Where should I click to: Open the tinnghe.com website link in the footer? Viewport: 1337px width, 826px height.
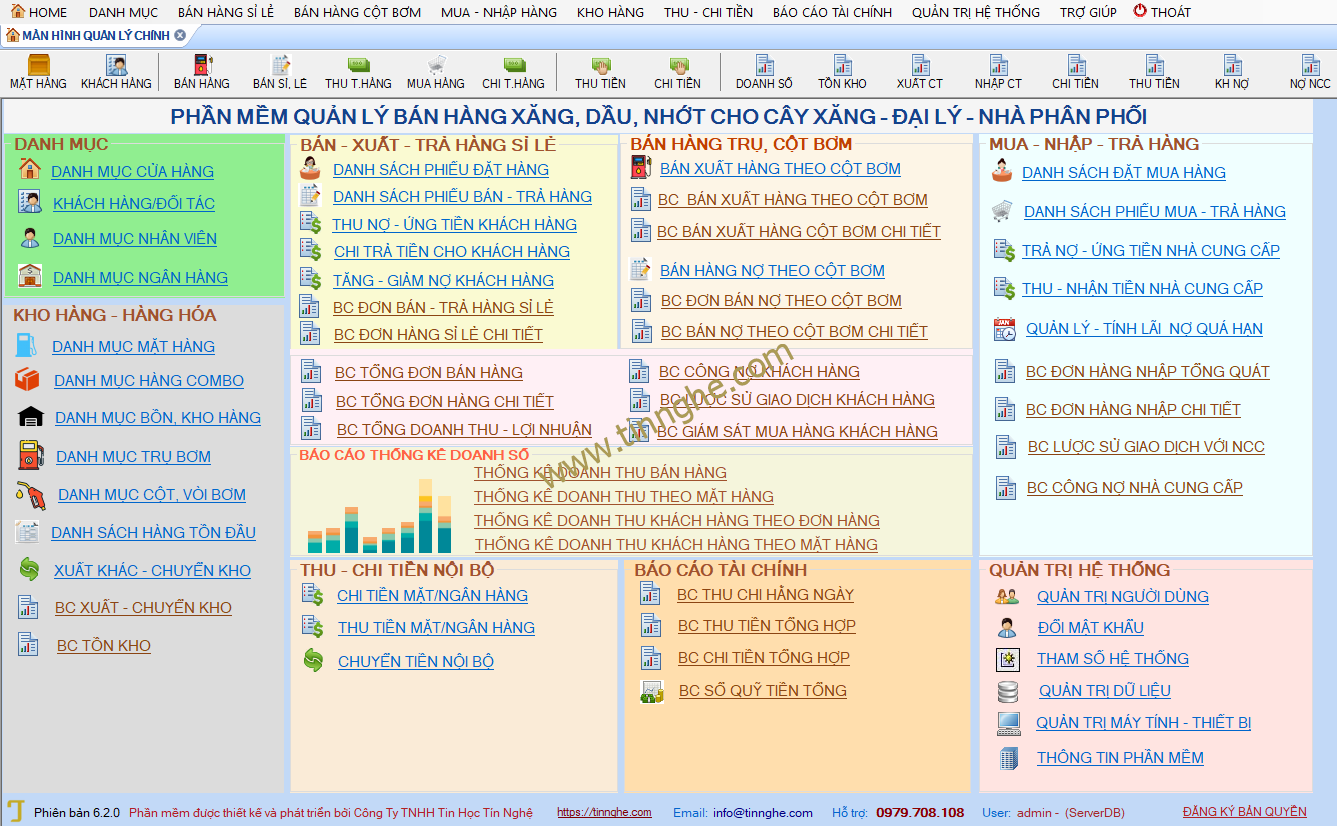click(x=604, y=812)
